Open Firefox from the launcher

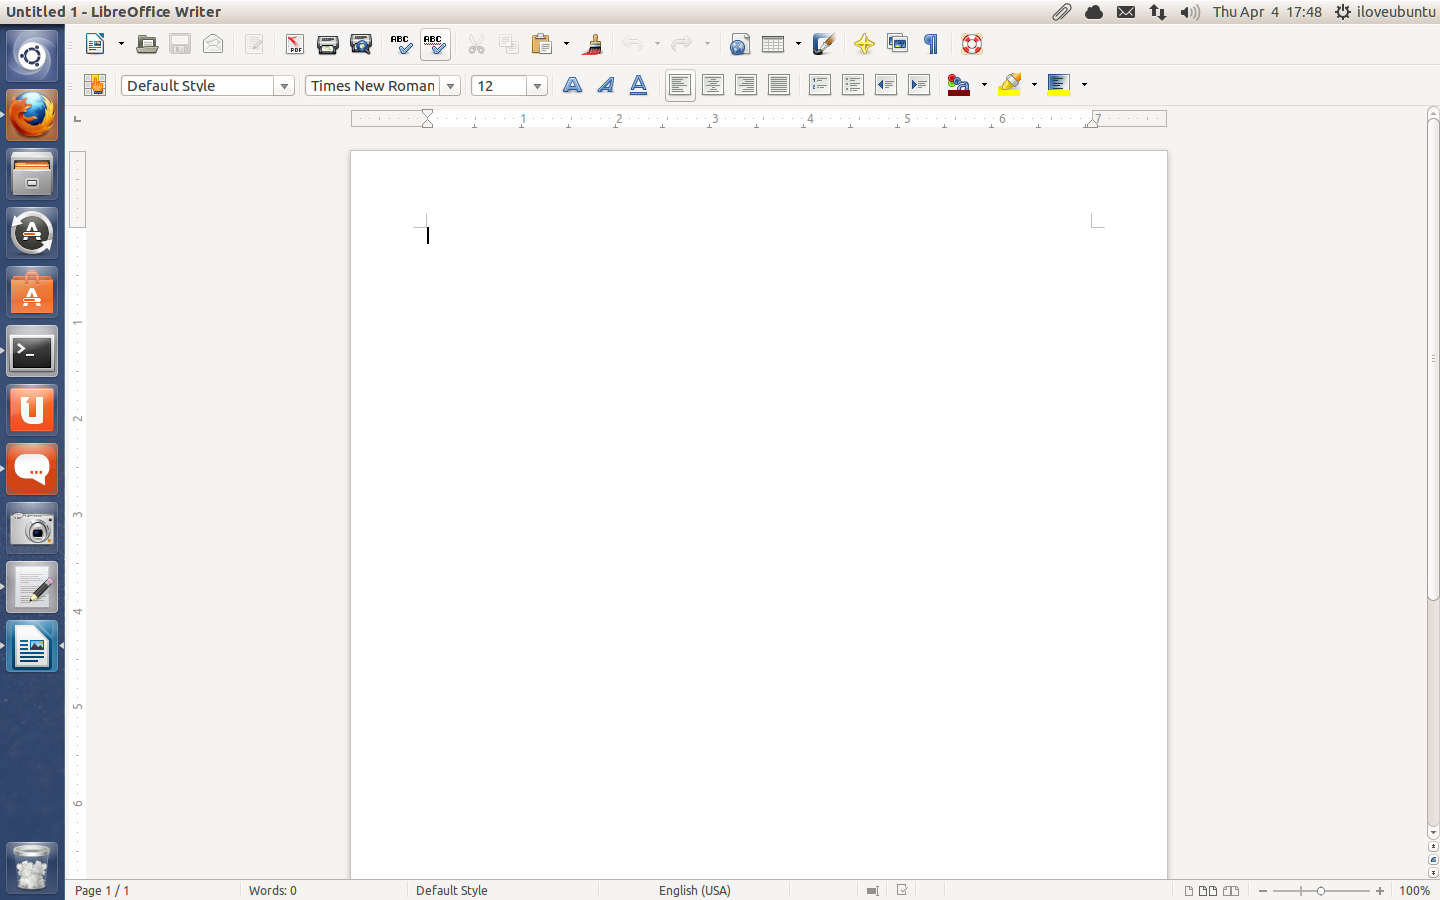[32, 115]
